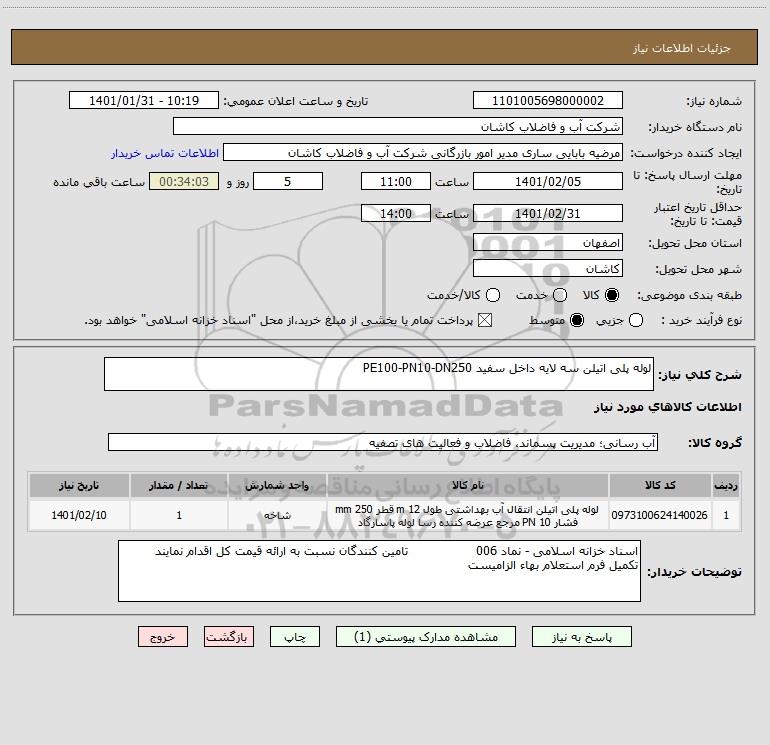The image size is (770, 745).
Task: Click the پاسخ به نیاز button
Action: tap(581, 637)
